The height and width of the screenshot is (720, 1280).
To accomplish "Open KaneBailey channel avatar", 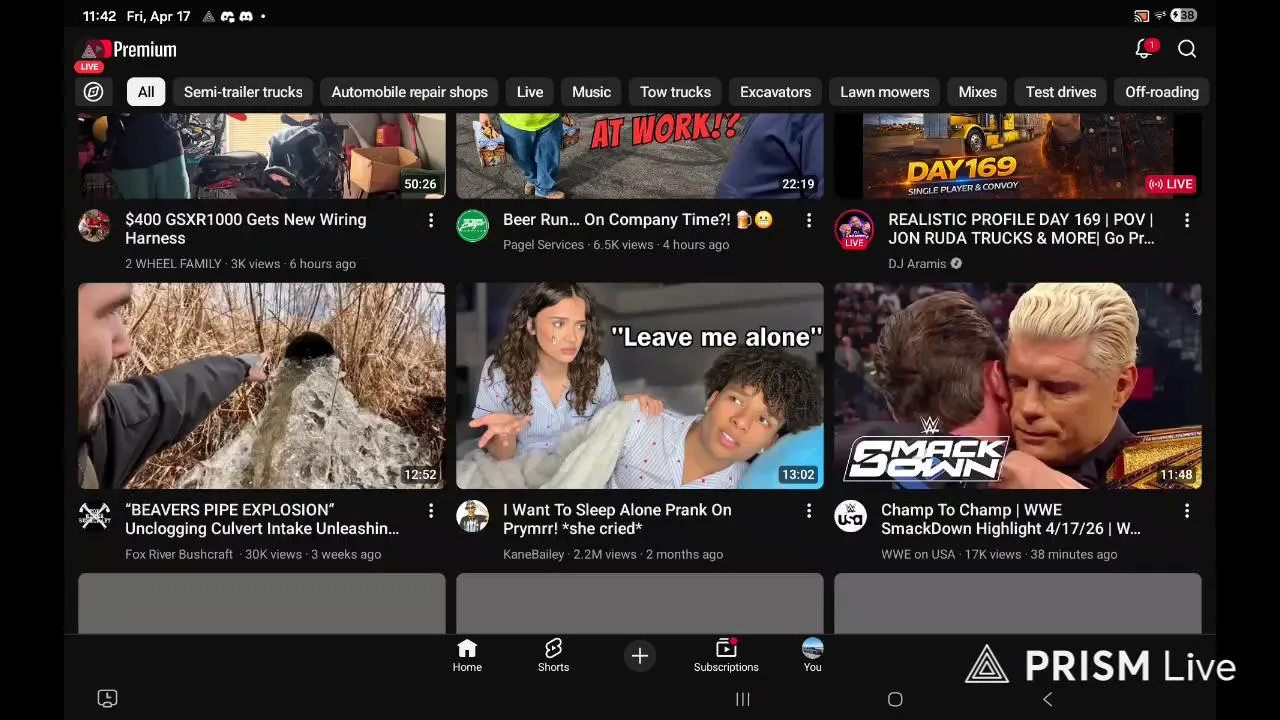I will [472, 516].
